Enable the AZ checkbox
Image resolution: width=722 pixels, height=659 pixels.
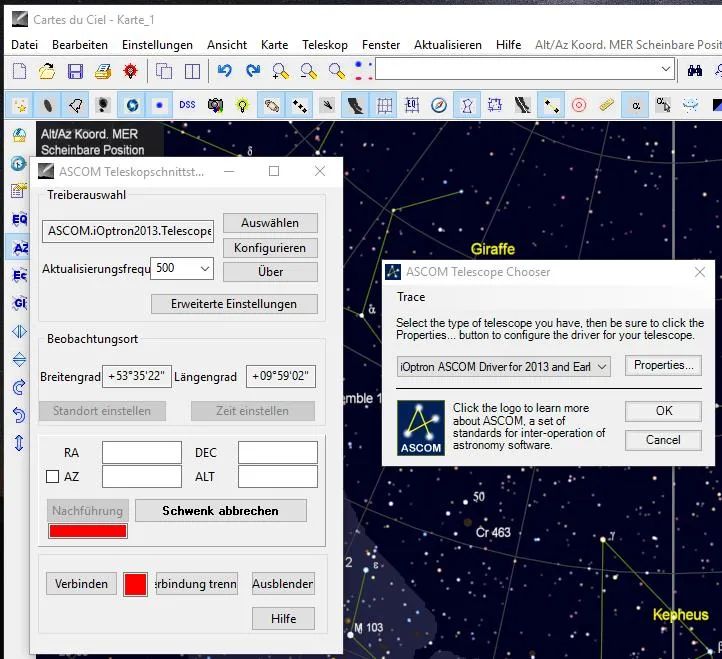point(53,477)
